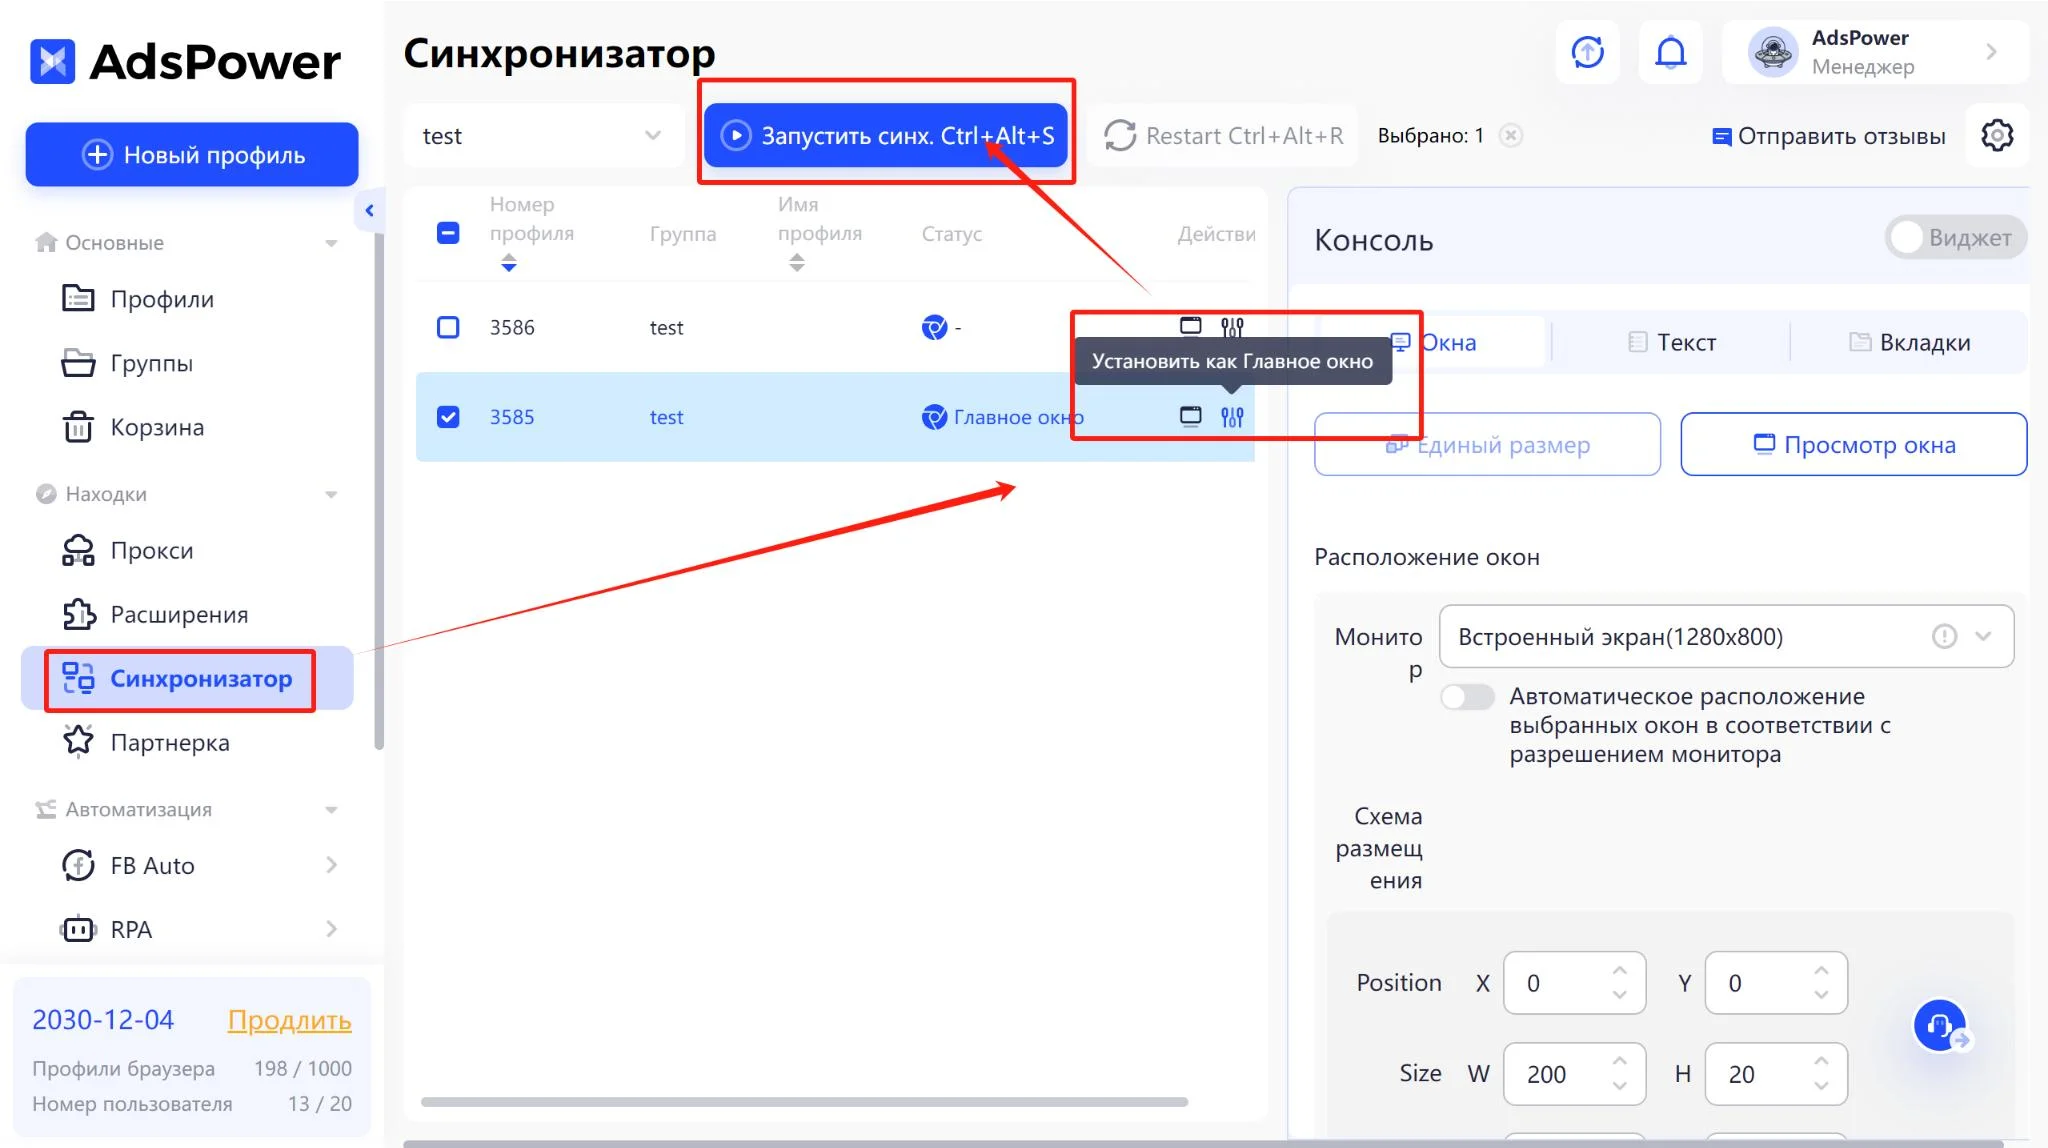
Task: Open the test group dropdown
Action: coord(543,135)
